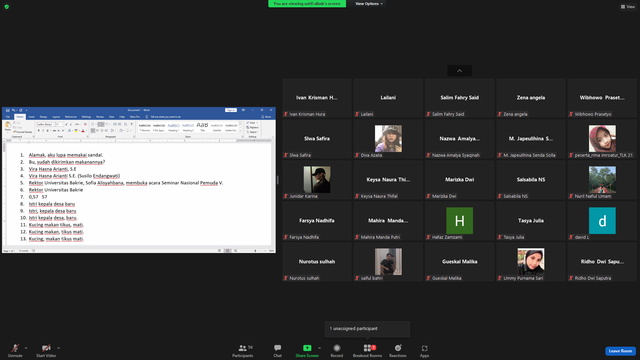Switch to the Review tab in Word
This screenshot has width=640, height=360.
[100, 117]
